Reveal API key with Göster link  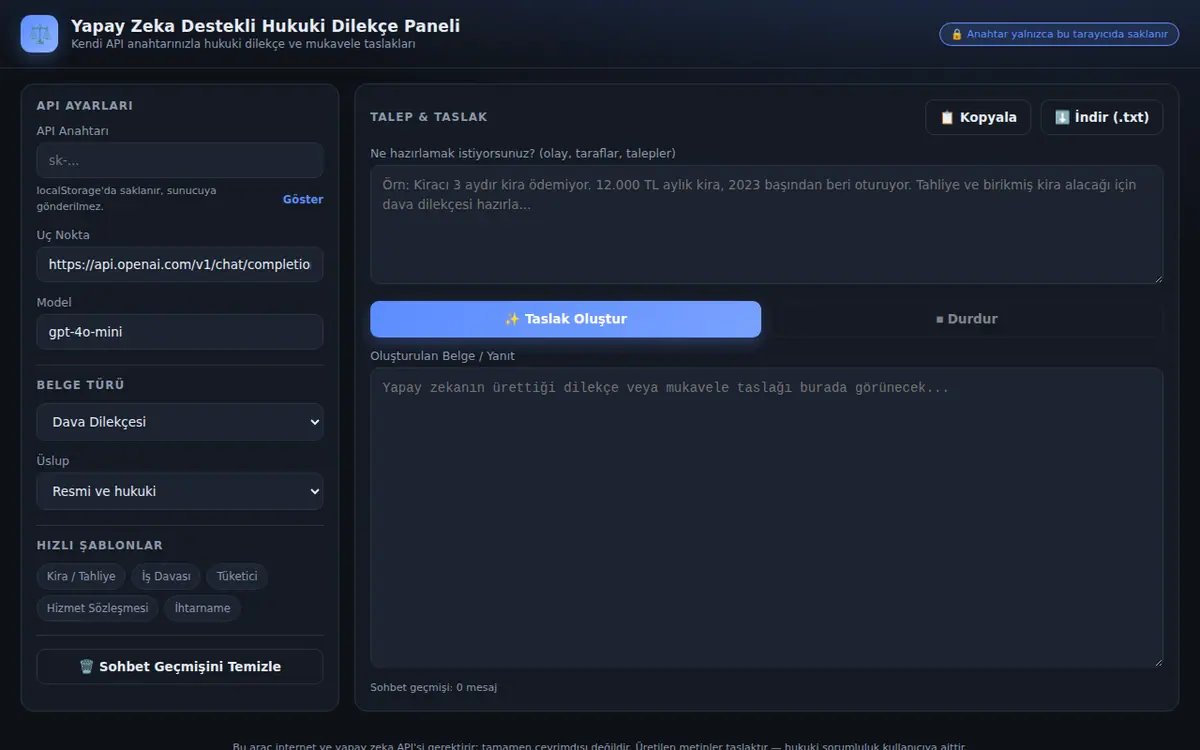pos(303,199)
